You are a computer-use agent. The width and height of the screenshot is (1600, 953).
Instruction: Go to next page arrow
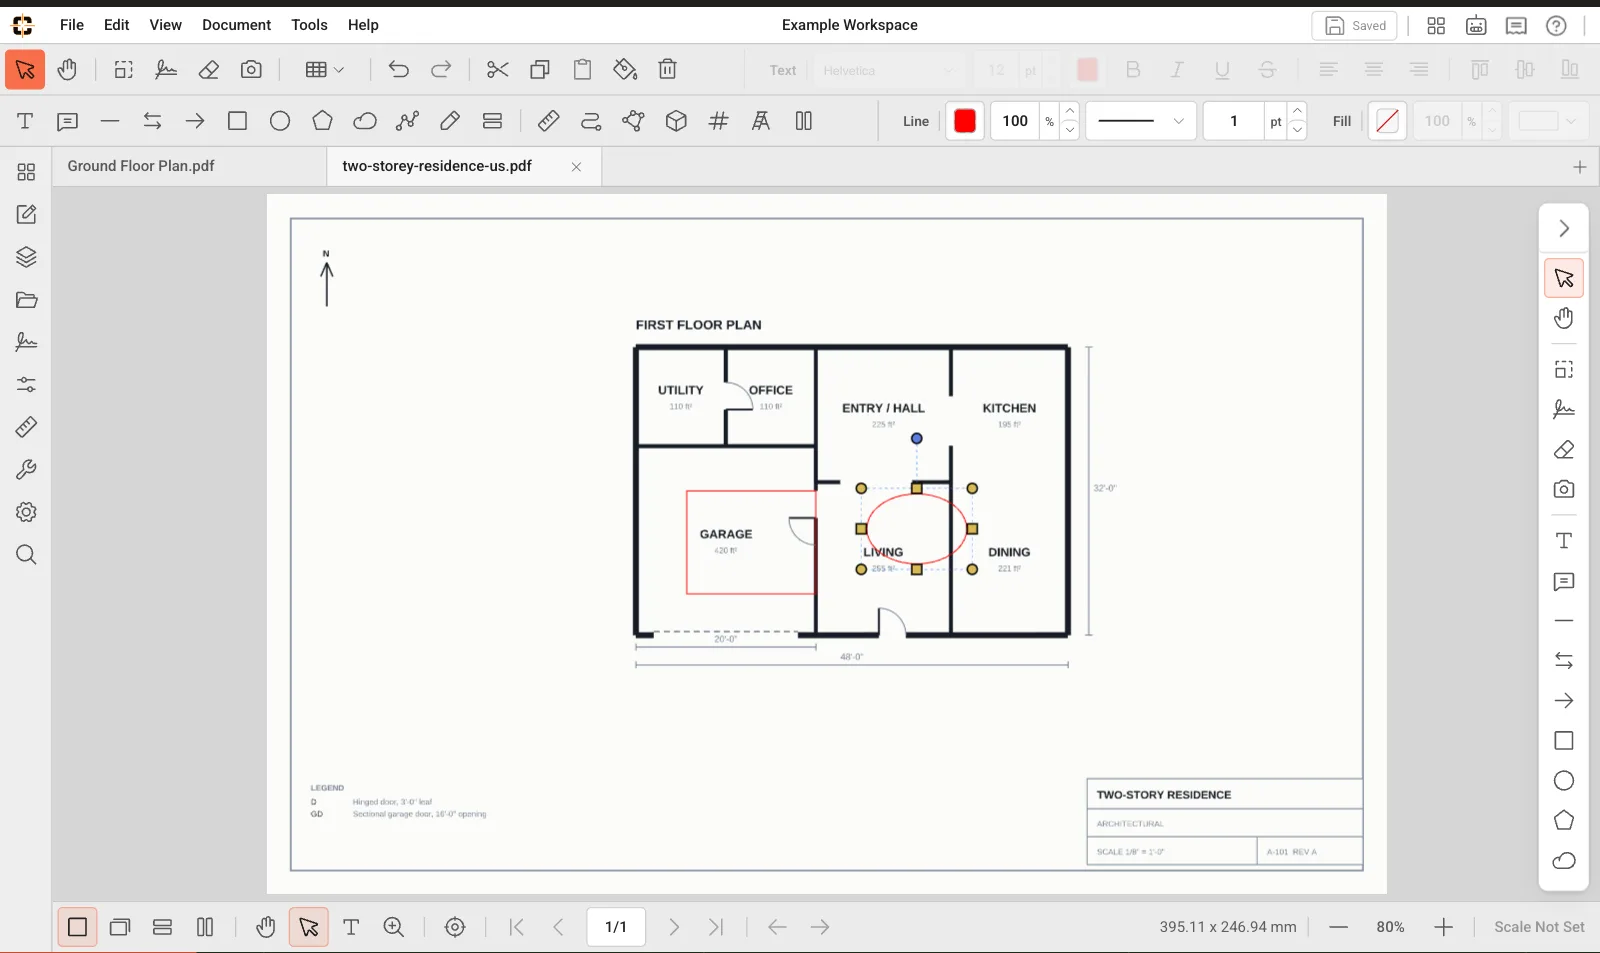point(674,927)
